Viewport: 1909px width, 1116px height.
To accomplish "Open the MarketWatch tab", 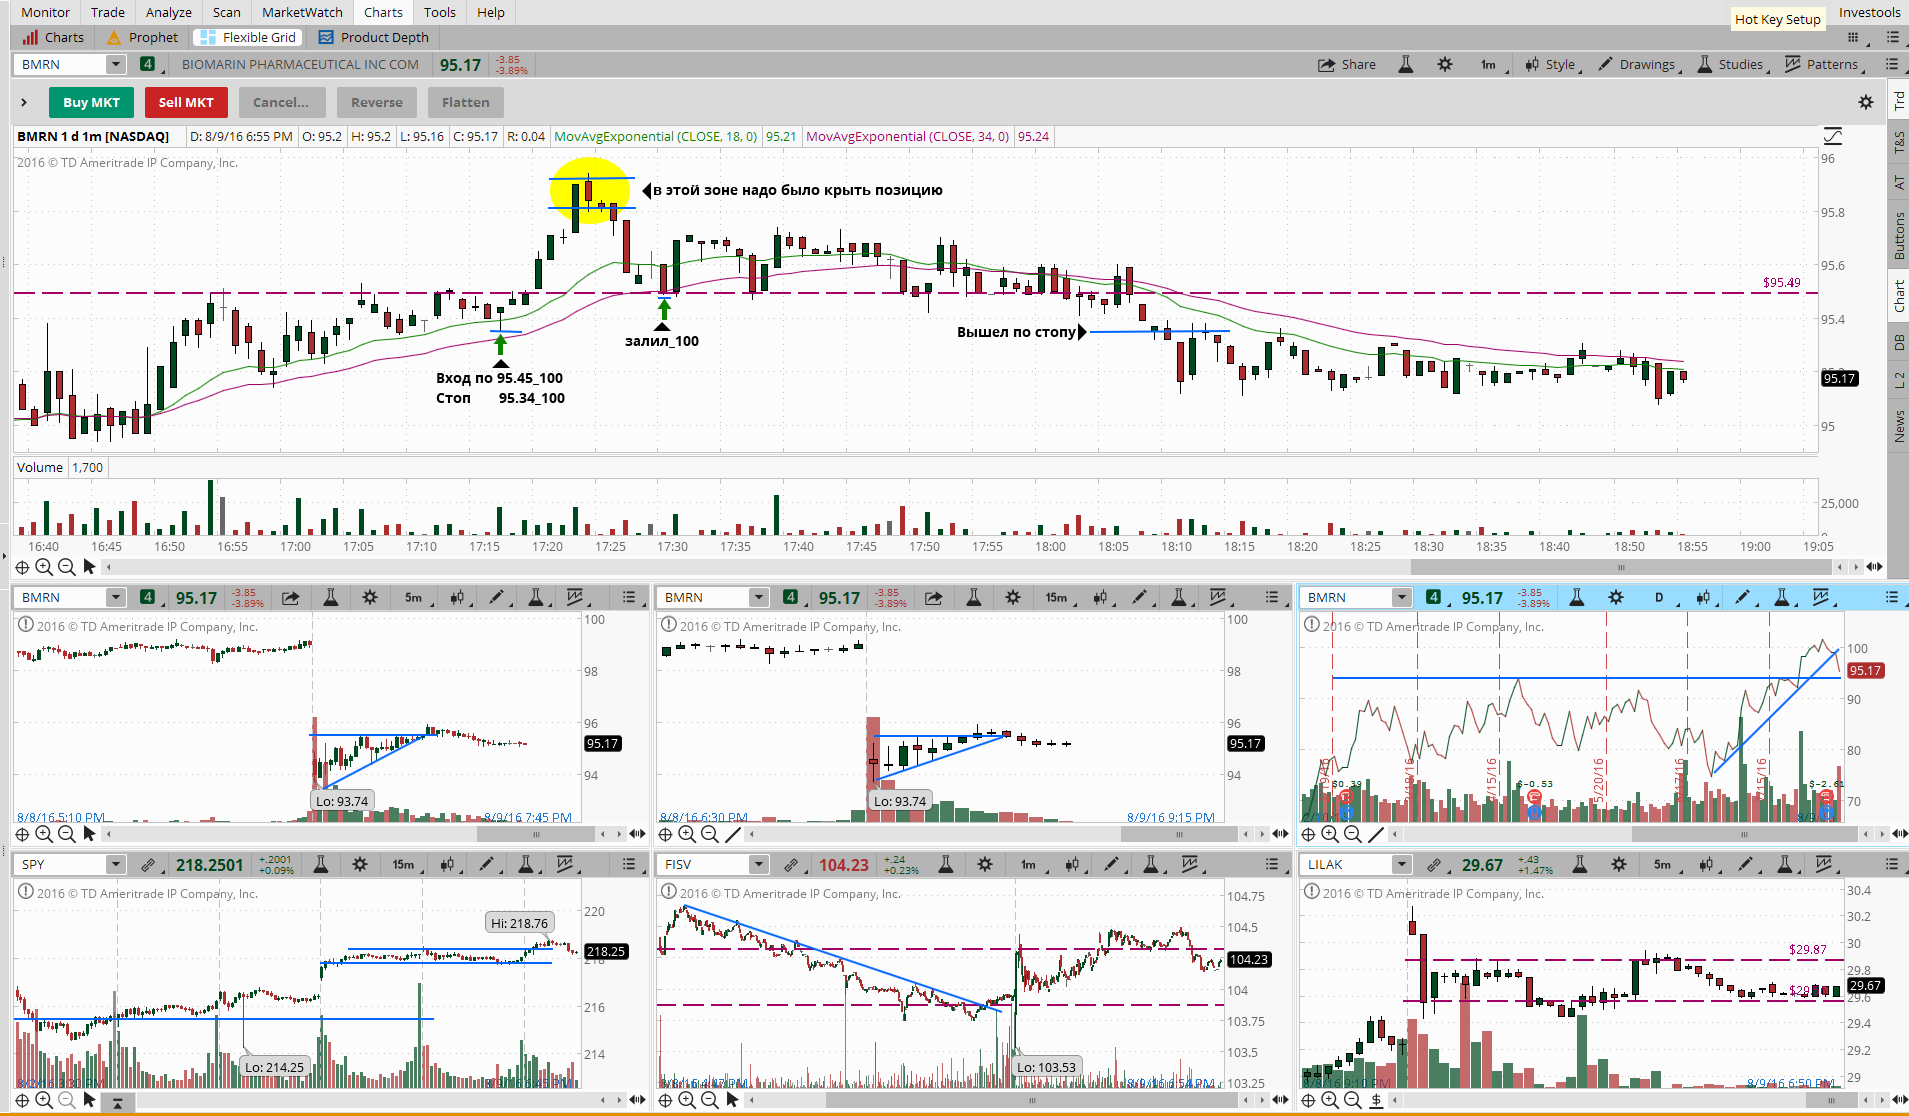I will pos(302,12).
